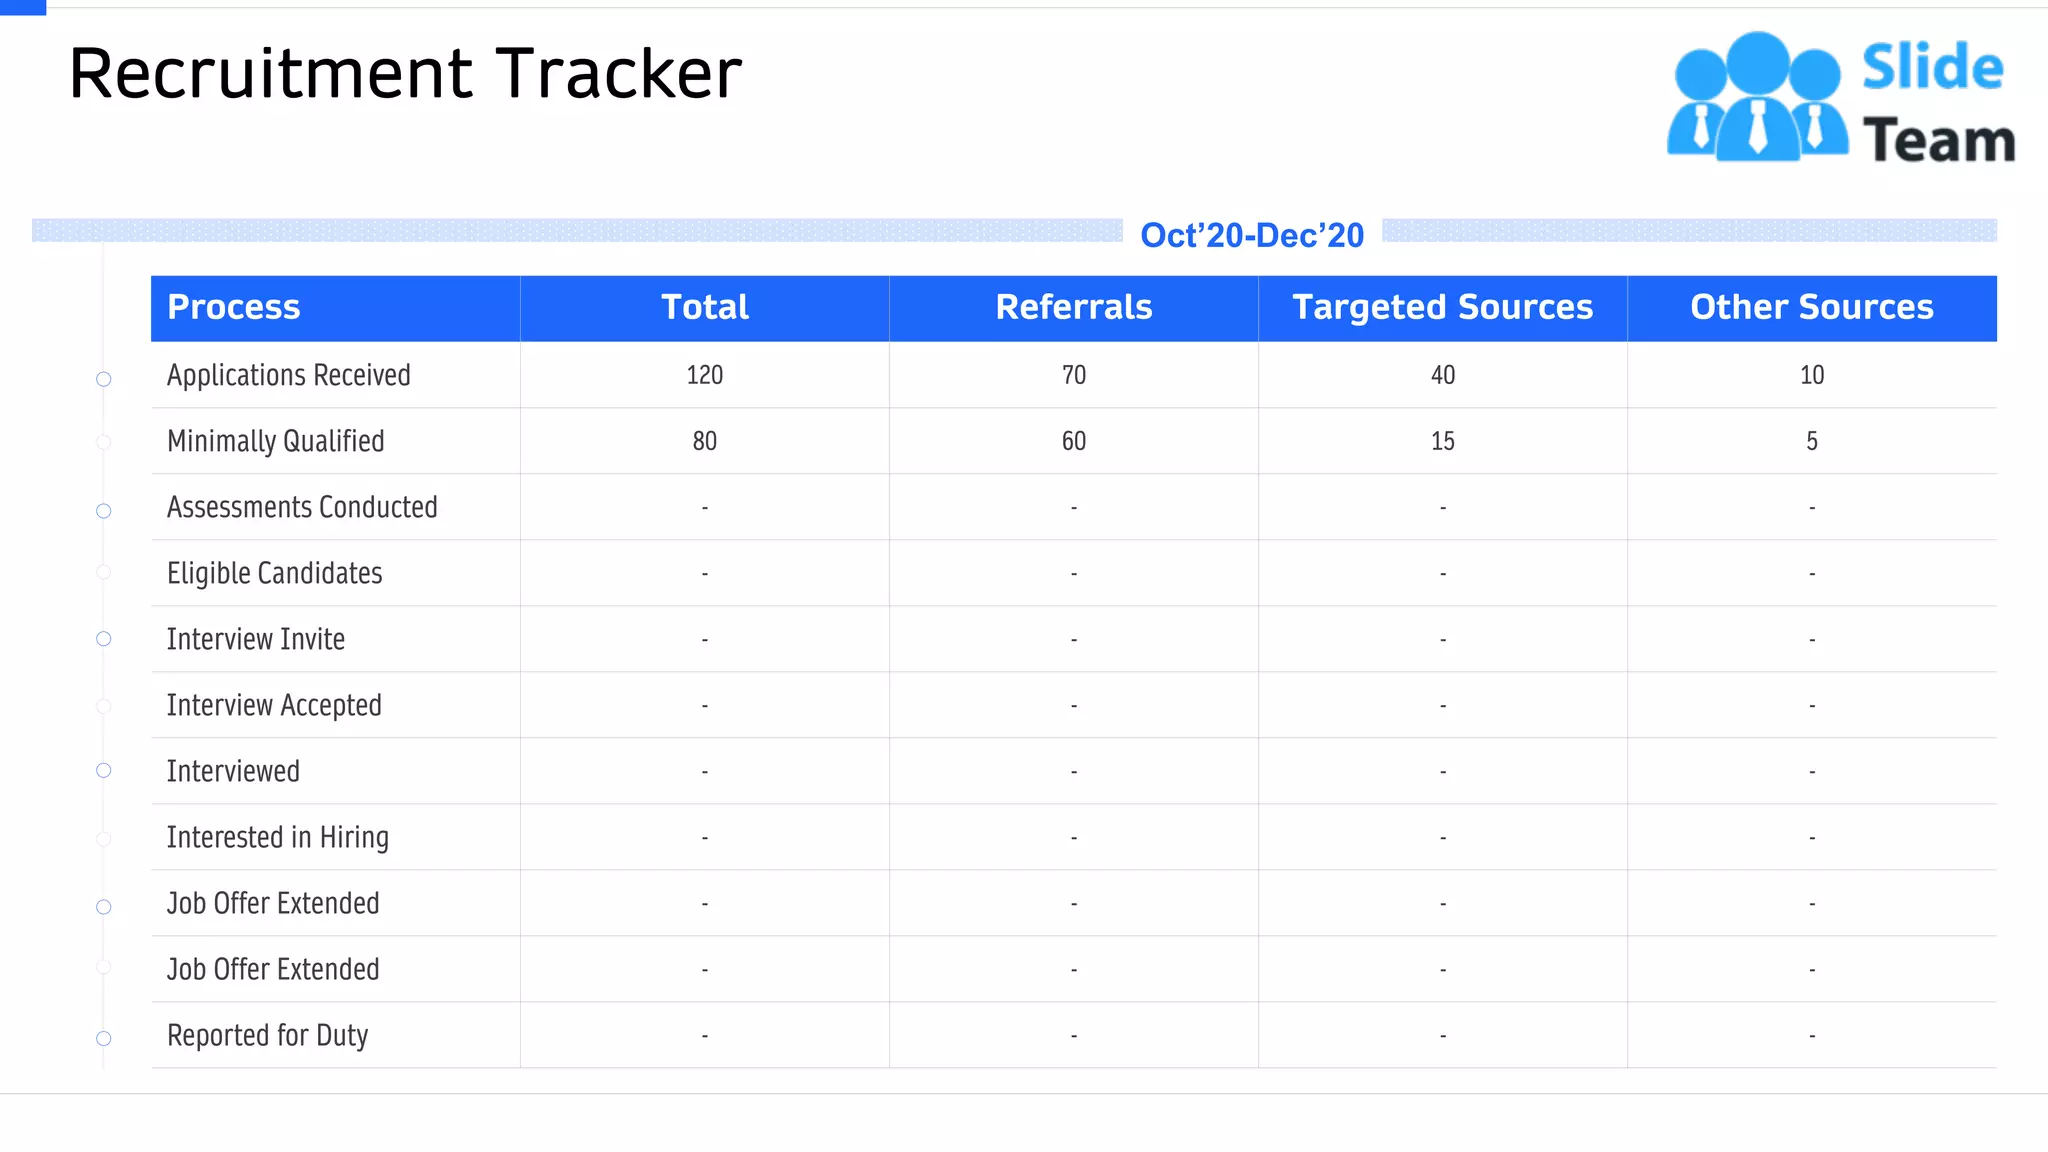Screen dimensions: 2048x1152
Task: Click the Referrals dash in Eligible Candidates row
Action: click(x=1074, y=574)
